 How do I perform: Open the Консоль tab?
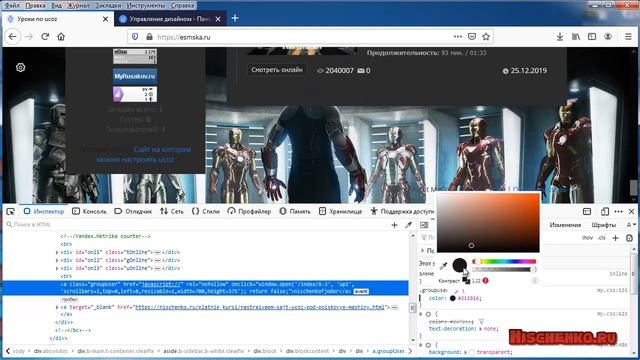[89, 211]
